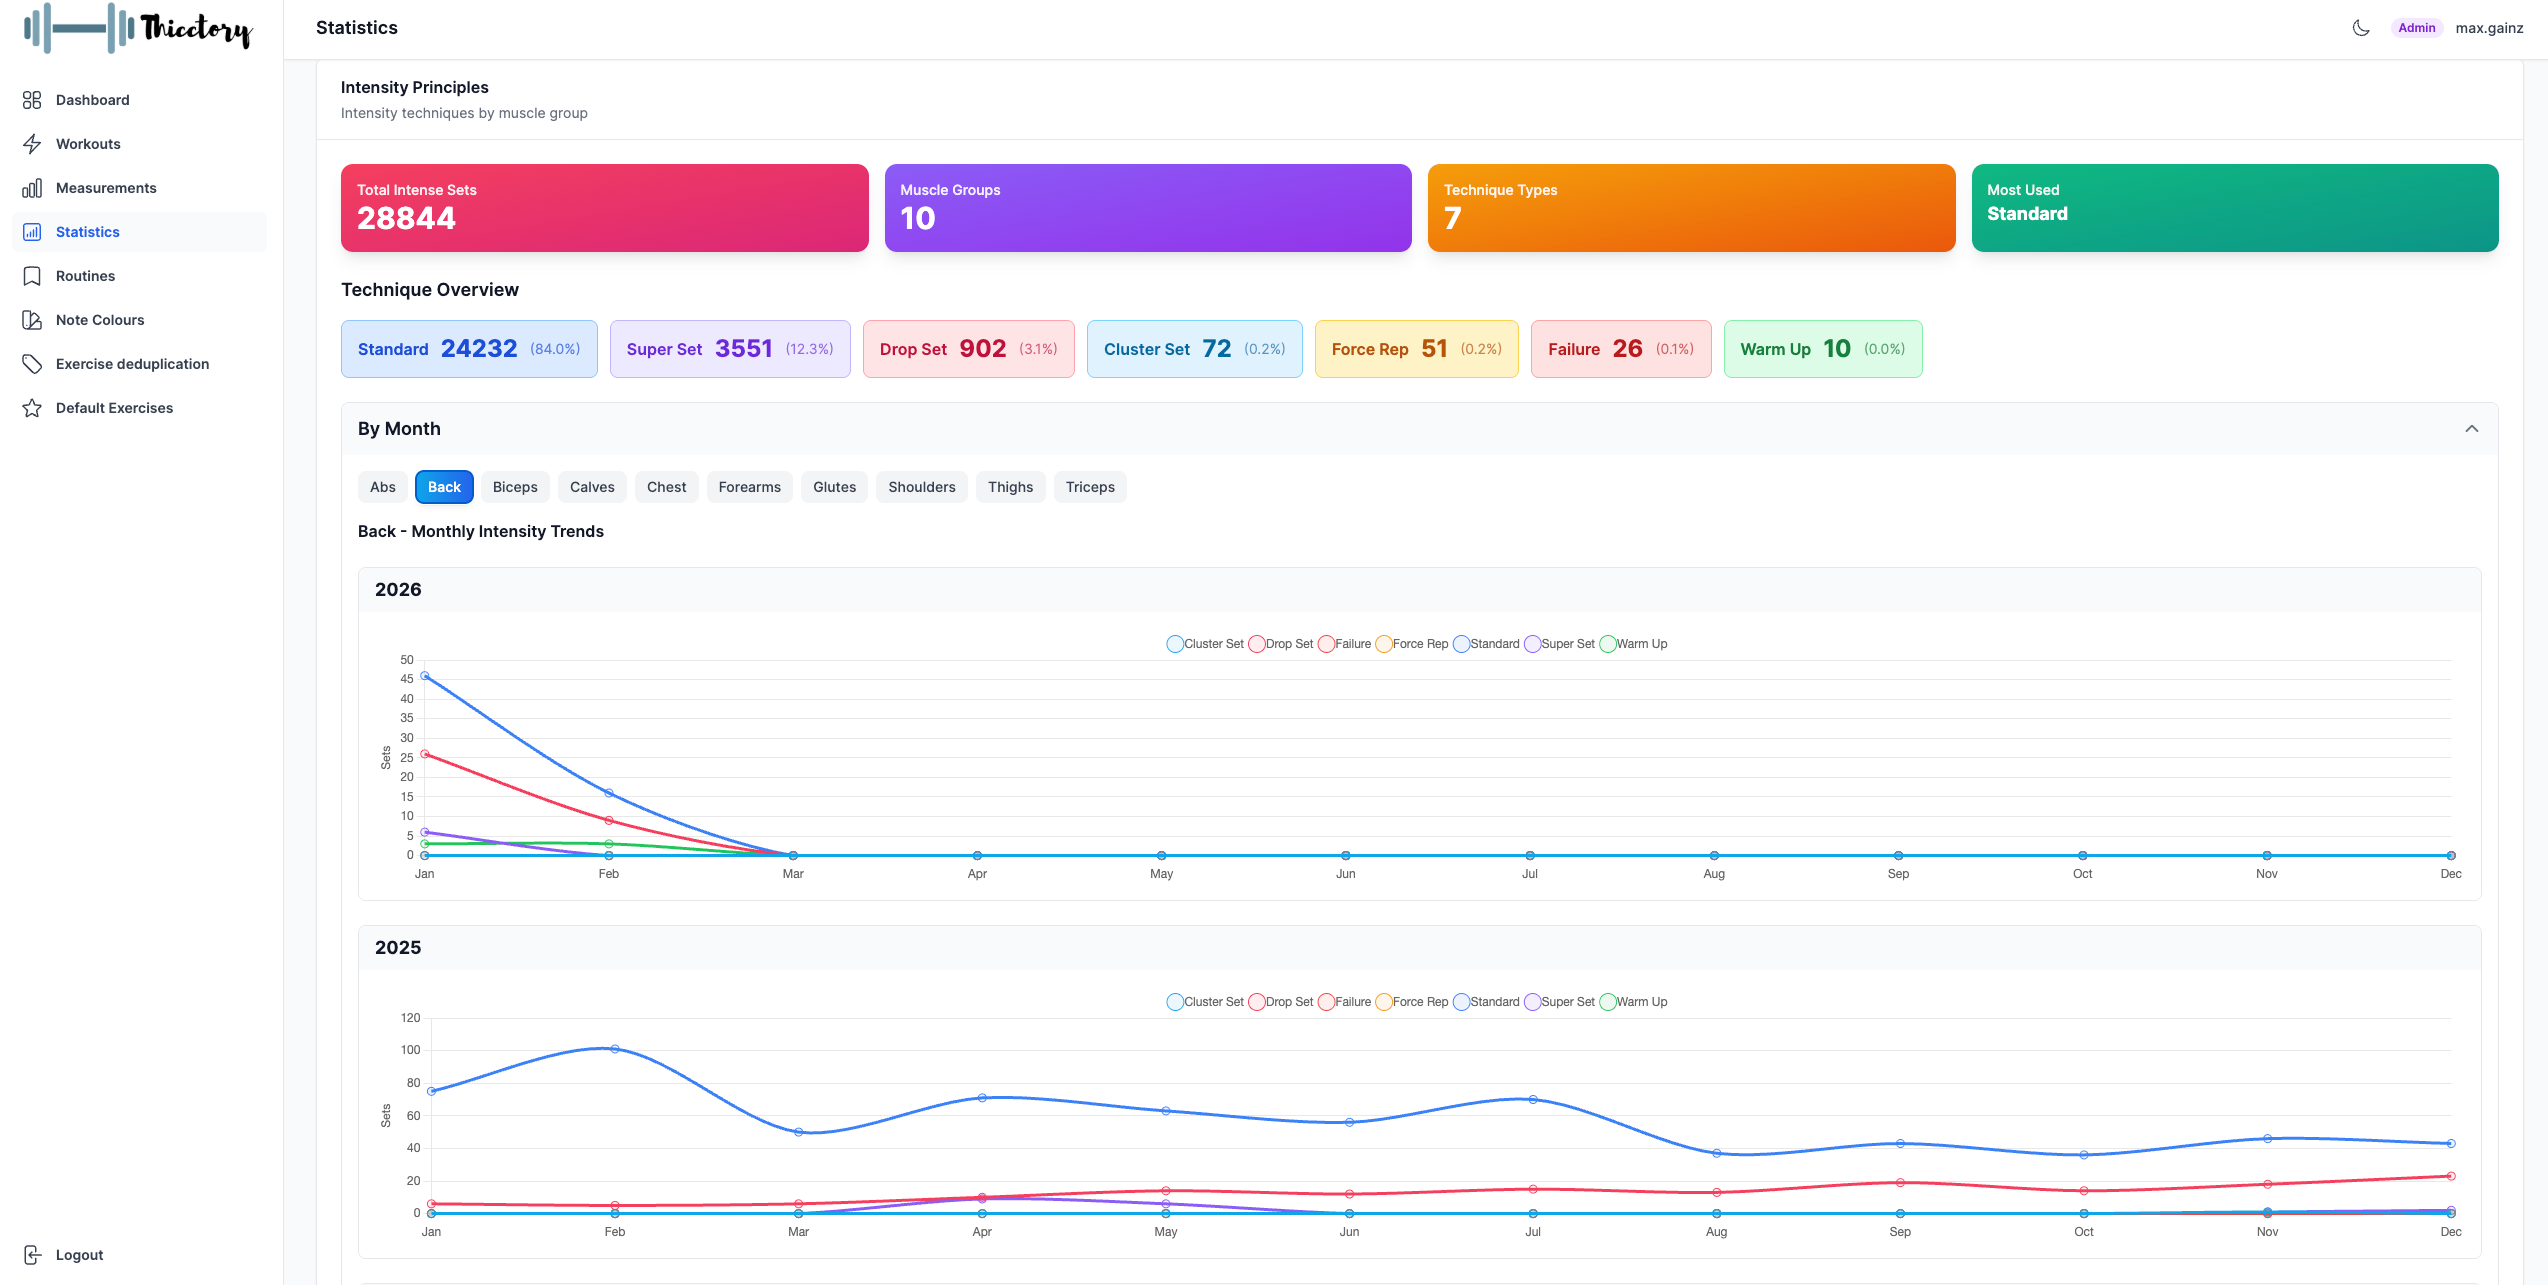Toggle the Failure legend entry for 2025
Screen dimensions: 2548x1285
click(1345, 1001)
